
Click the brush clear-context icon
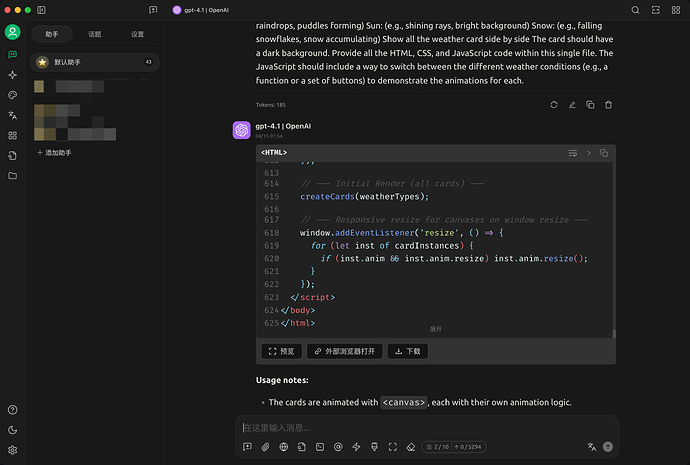click(374, 447)
